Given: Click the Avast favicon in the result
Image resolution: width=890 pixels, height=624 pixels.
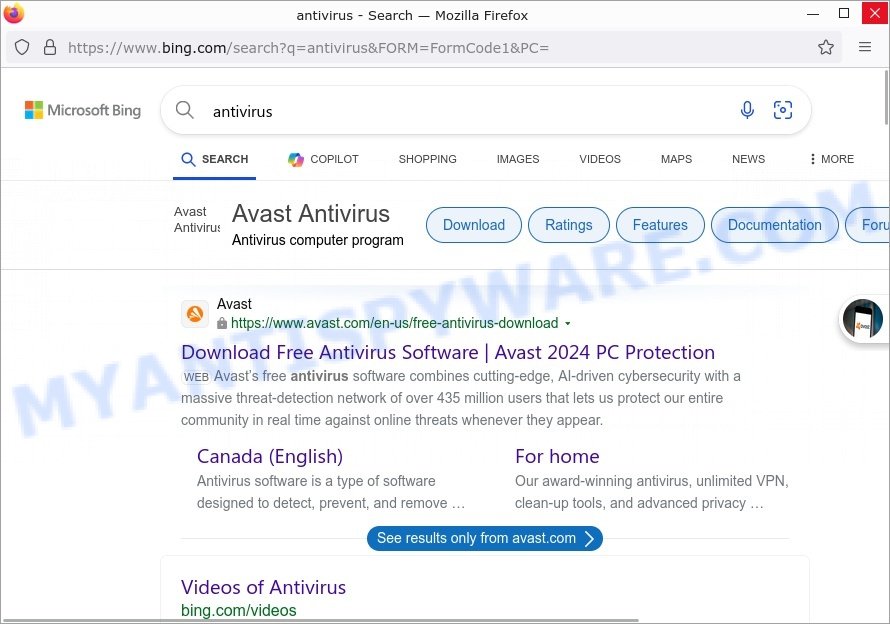Looking at the screenshot, I should click(x=195, y=314).
